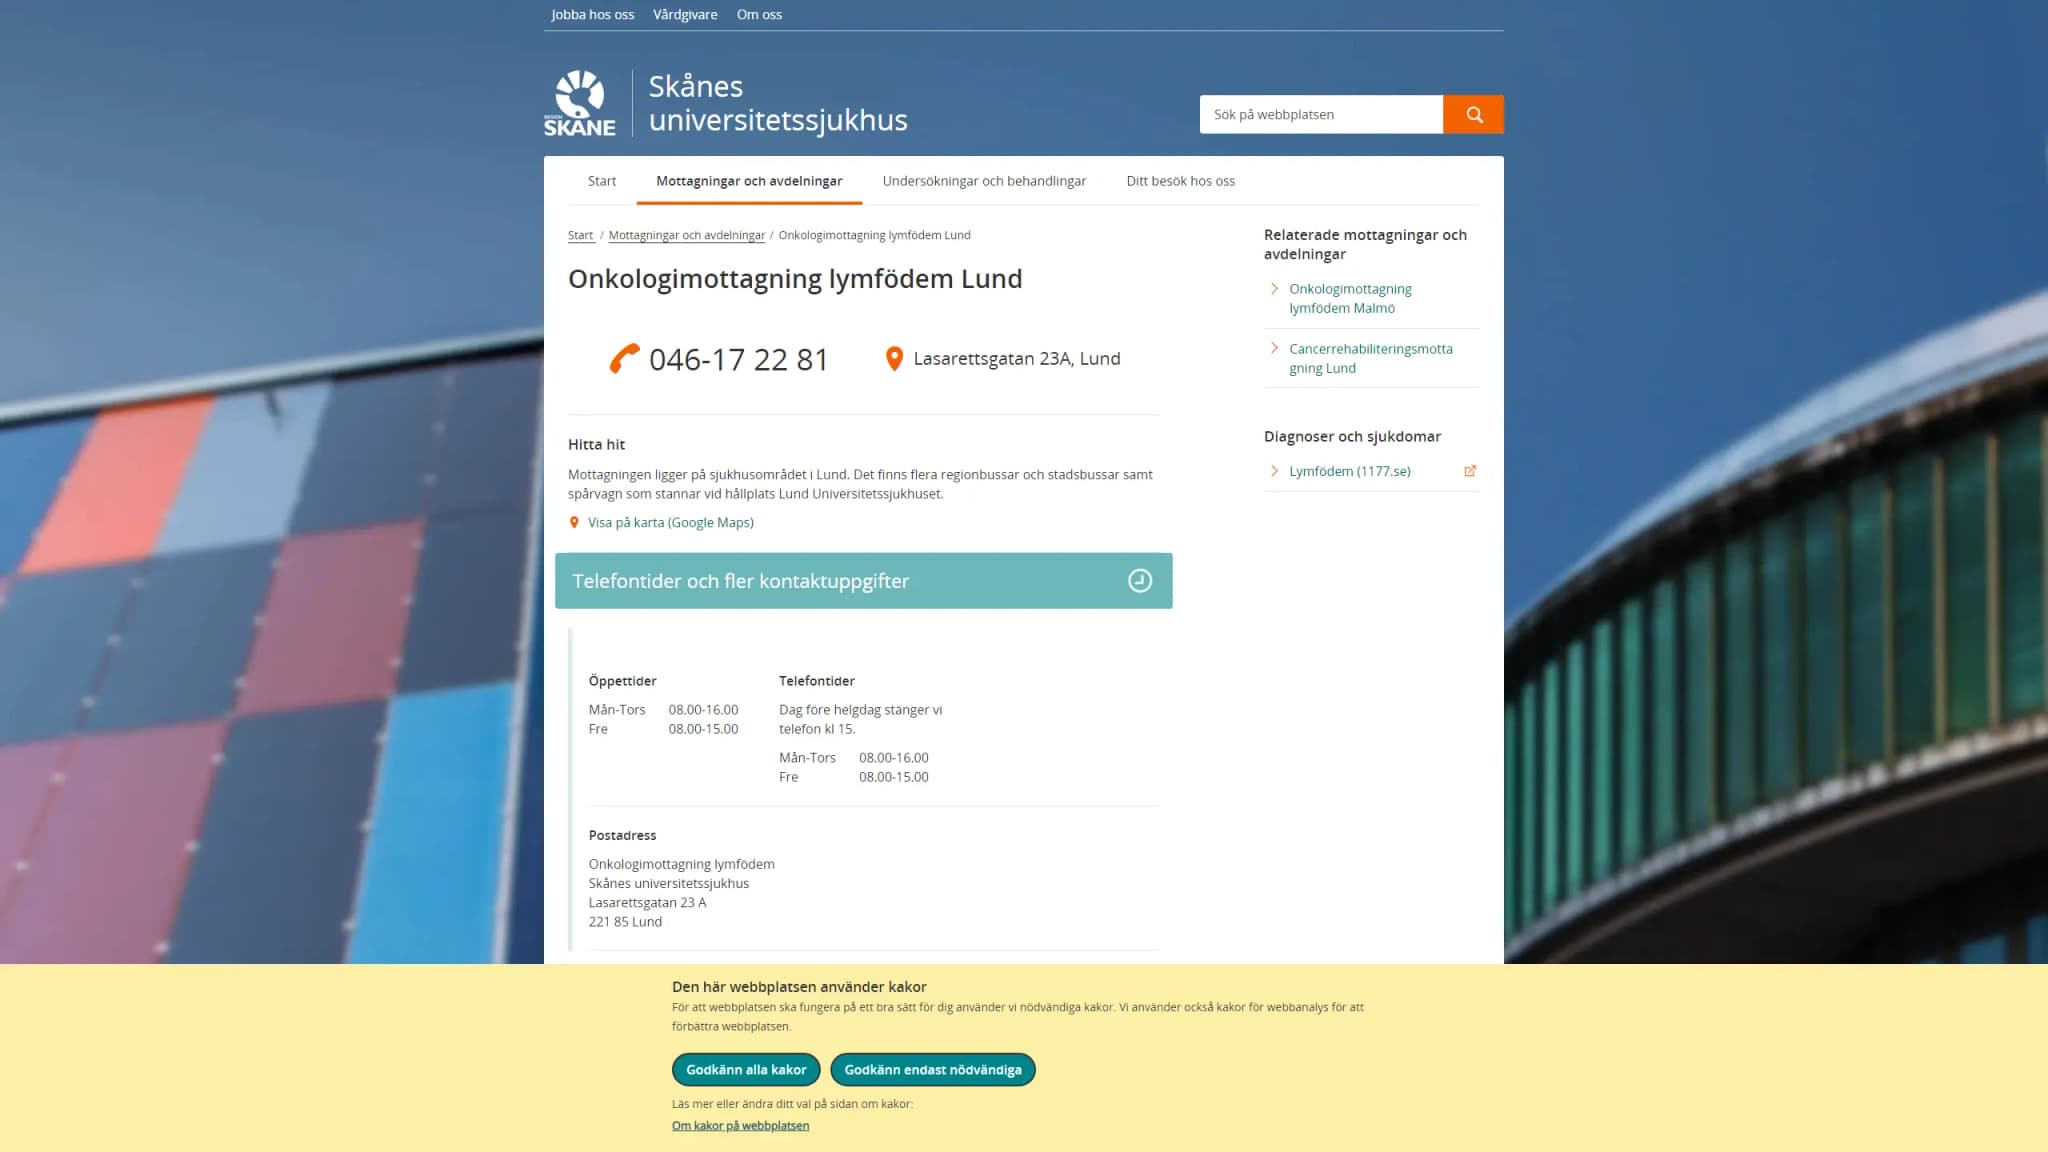Image resolution: width=2048 pixels, height=1152 pixels.
Task: Click Godkänn endast nödvändiga button
Action: coord(933,1070)
